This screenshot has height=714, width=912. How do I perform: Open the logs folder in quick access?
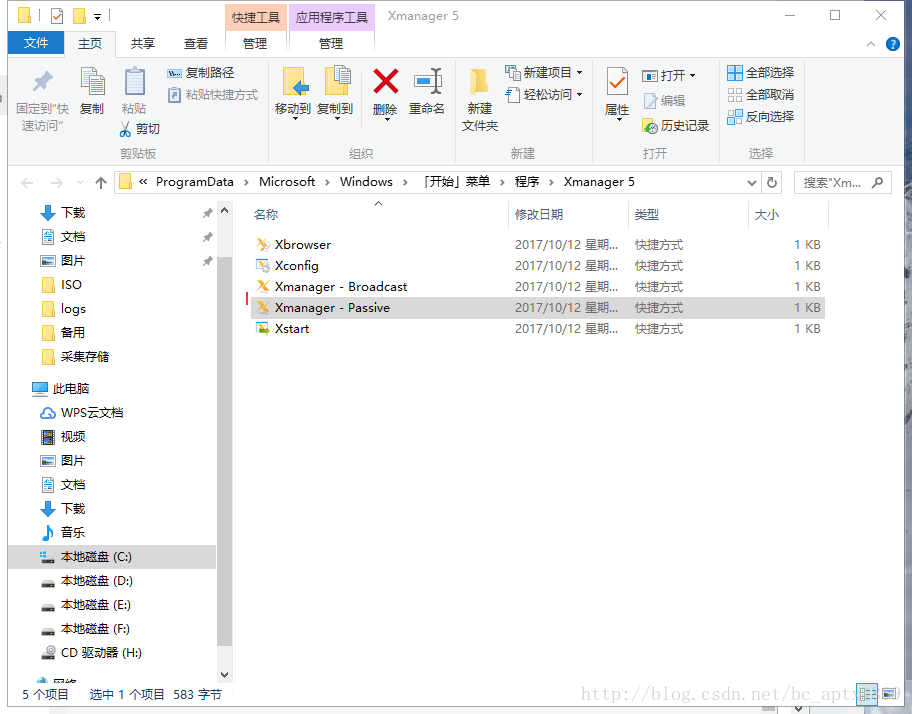(x=64, y=309)
